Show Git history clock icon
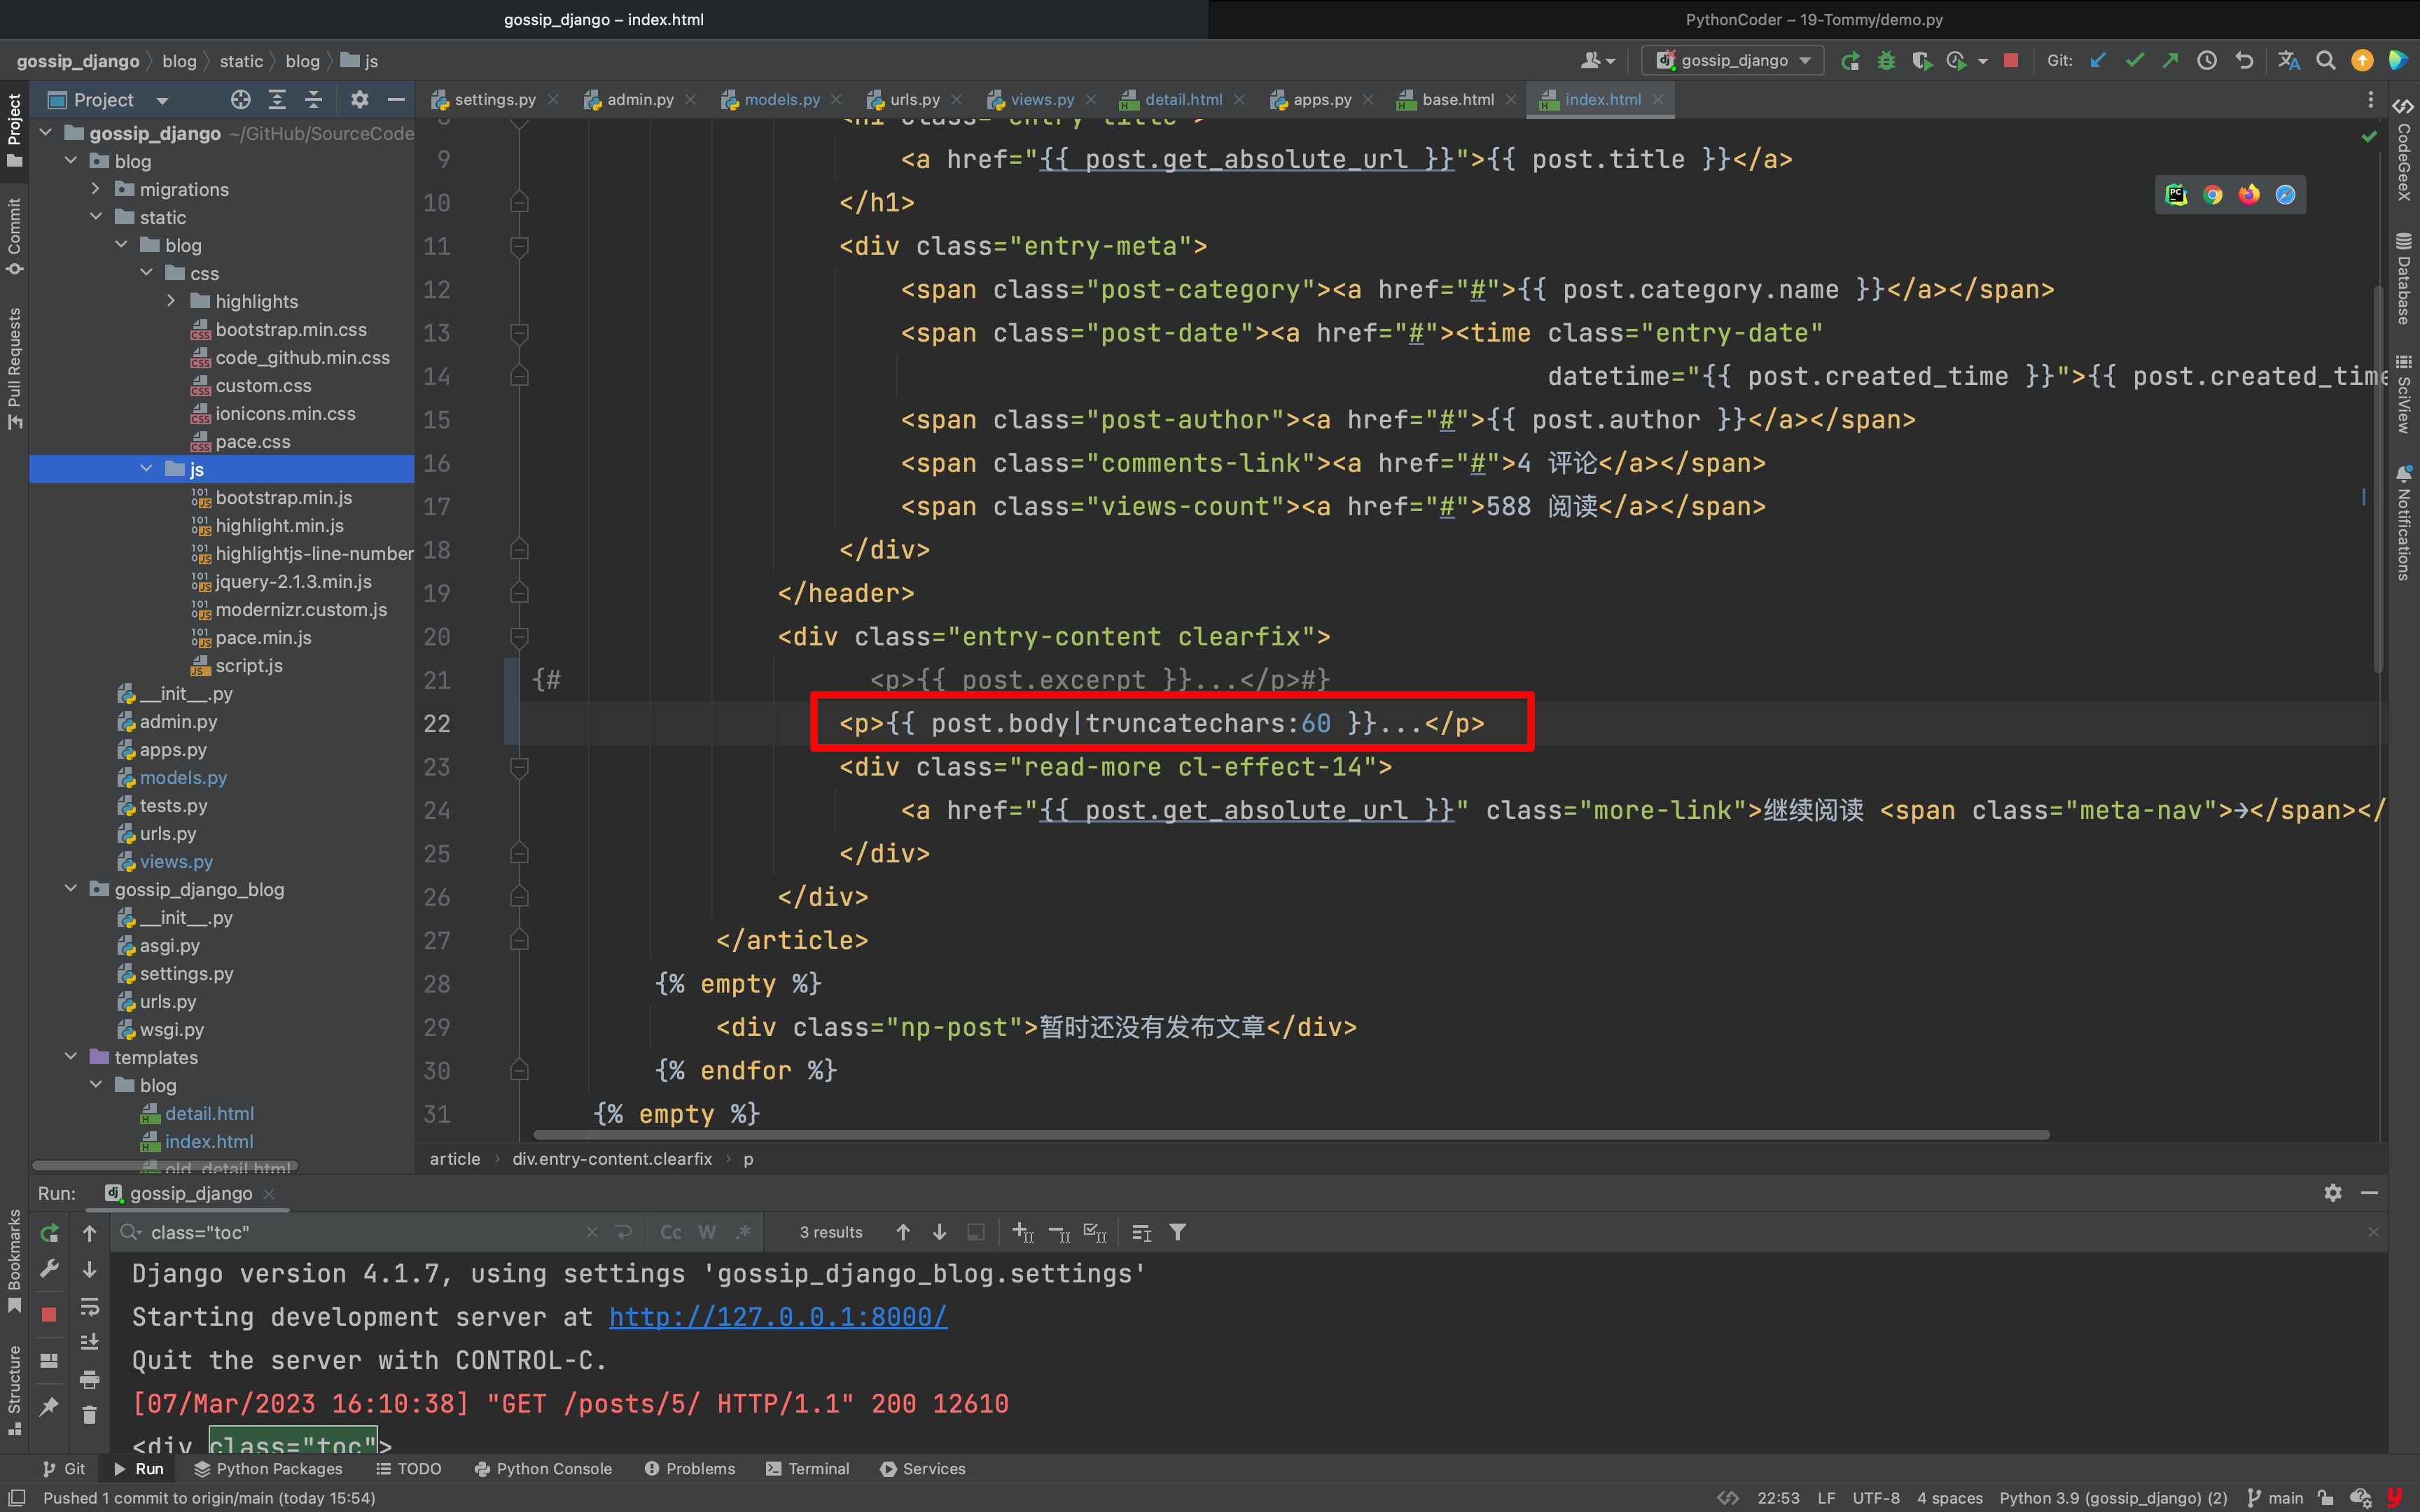The width and height of the screenshot is (2420, 1512). pos(2207,61)
